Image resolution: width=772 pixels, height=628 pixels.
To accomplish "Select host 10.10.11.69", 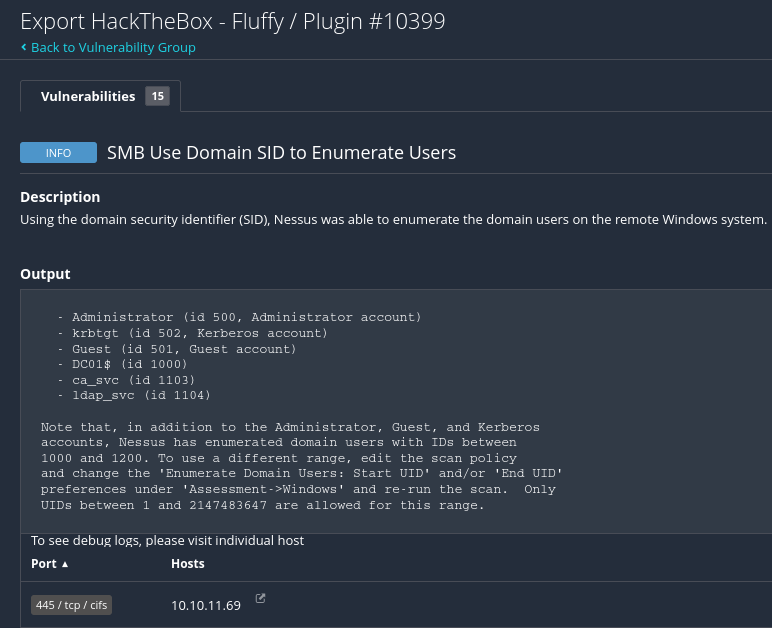I will (x=206, y=605).
